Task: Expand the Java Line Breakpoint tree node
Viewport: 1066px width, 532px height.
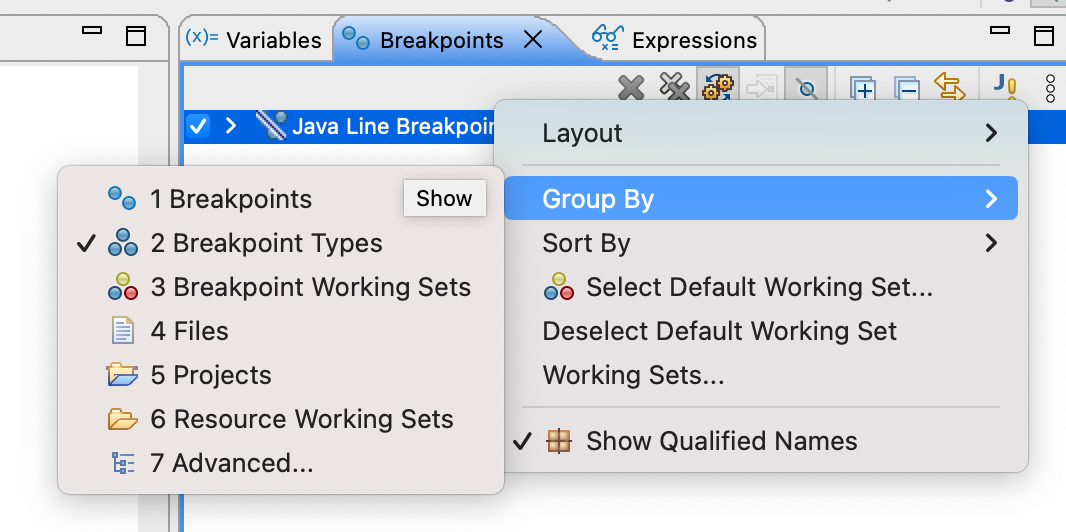Action: pos(231,126)
